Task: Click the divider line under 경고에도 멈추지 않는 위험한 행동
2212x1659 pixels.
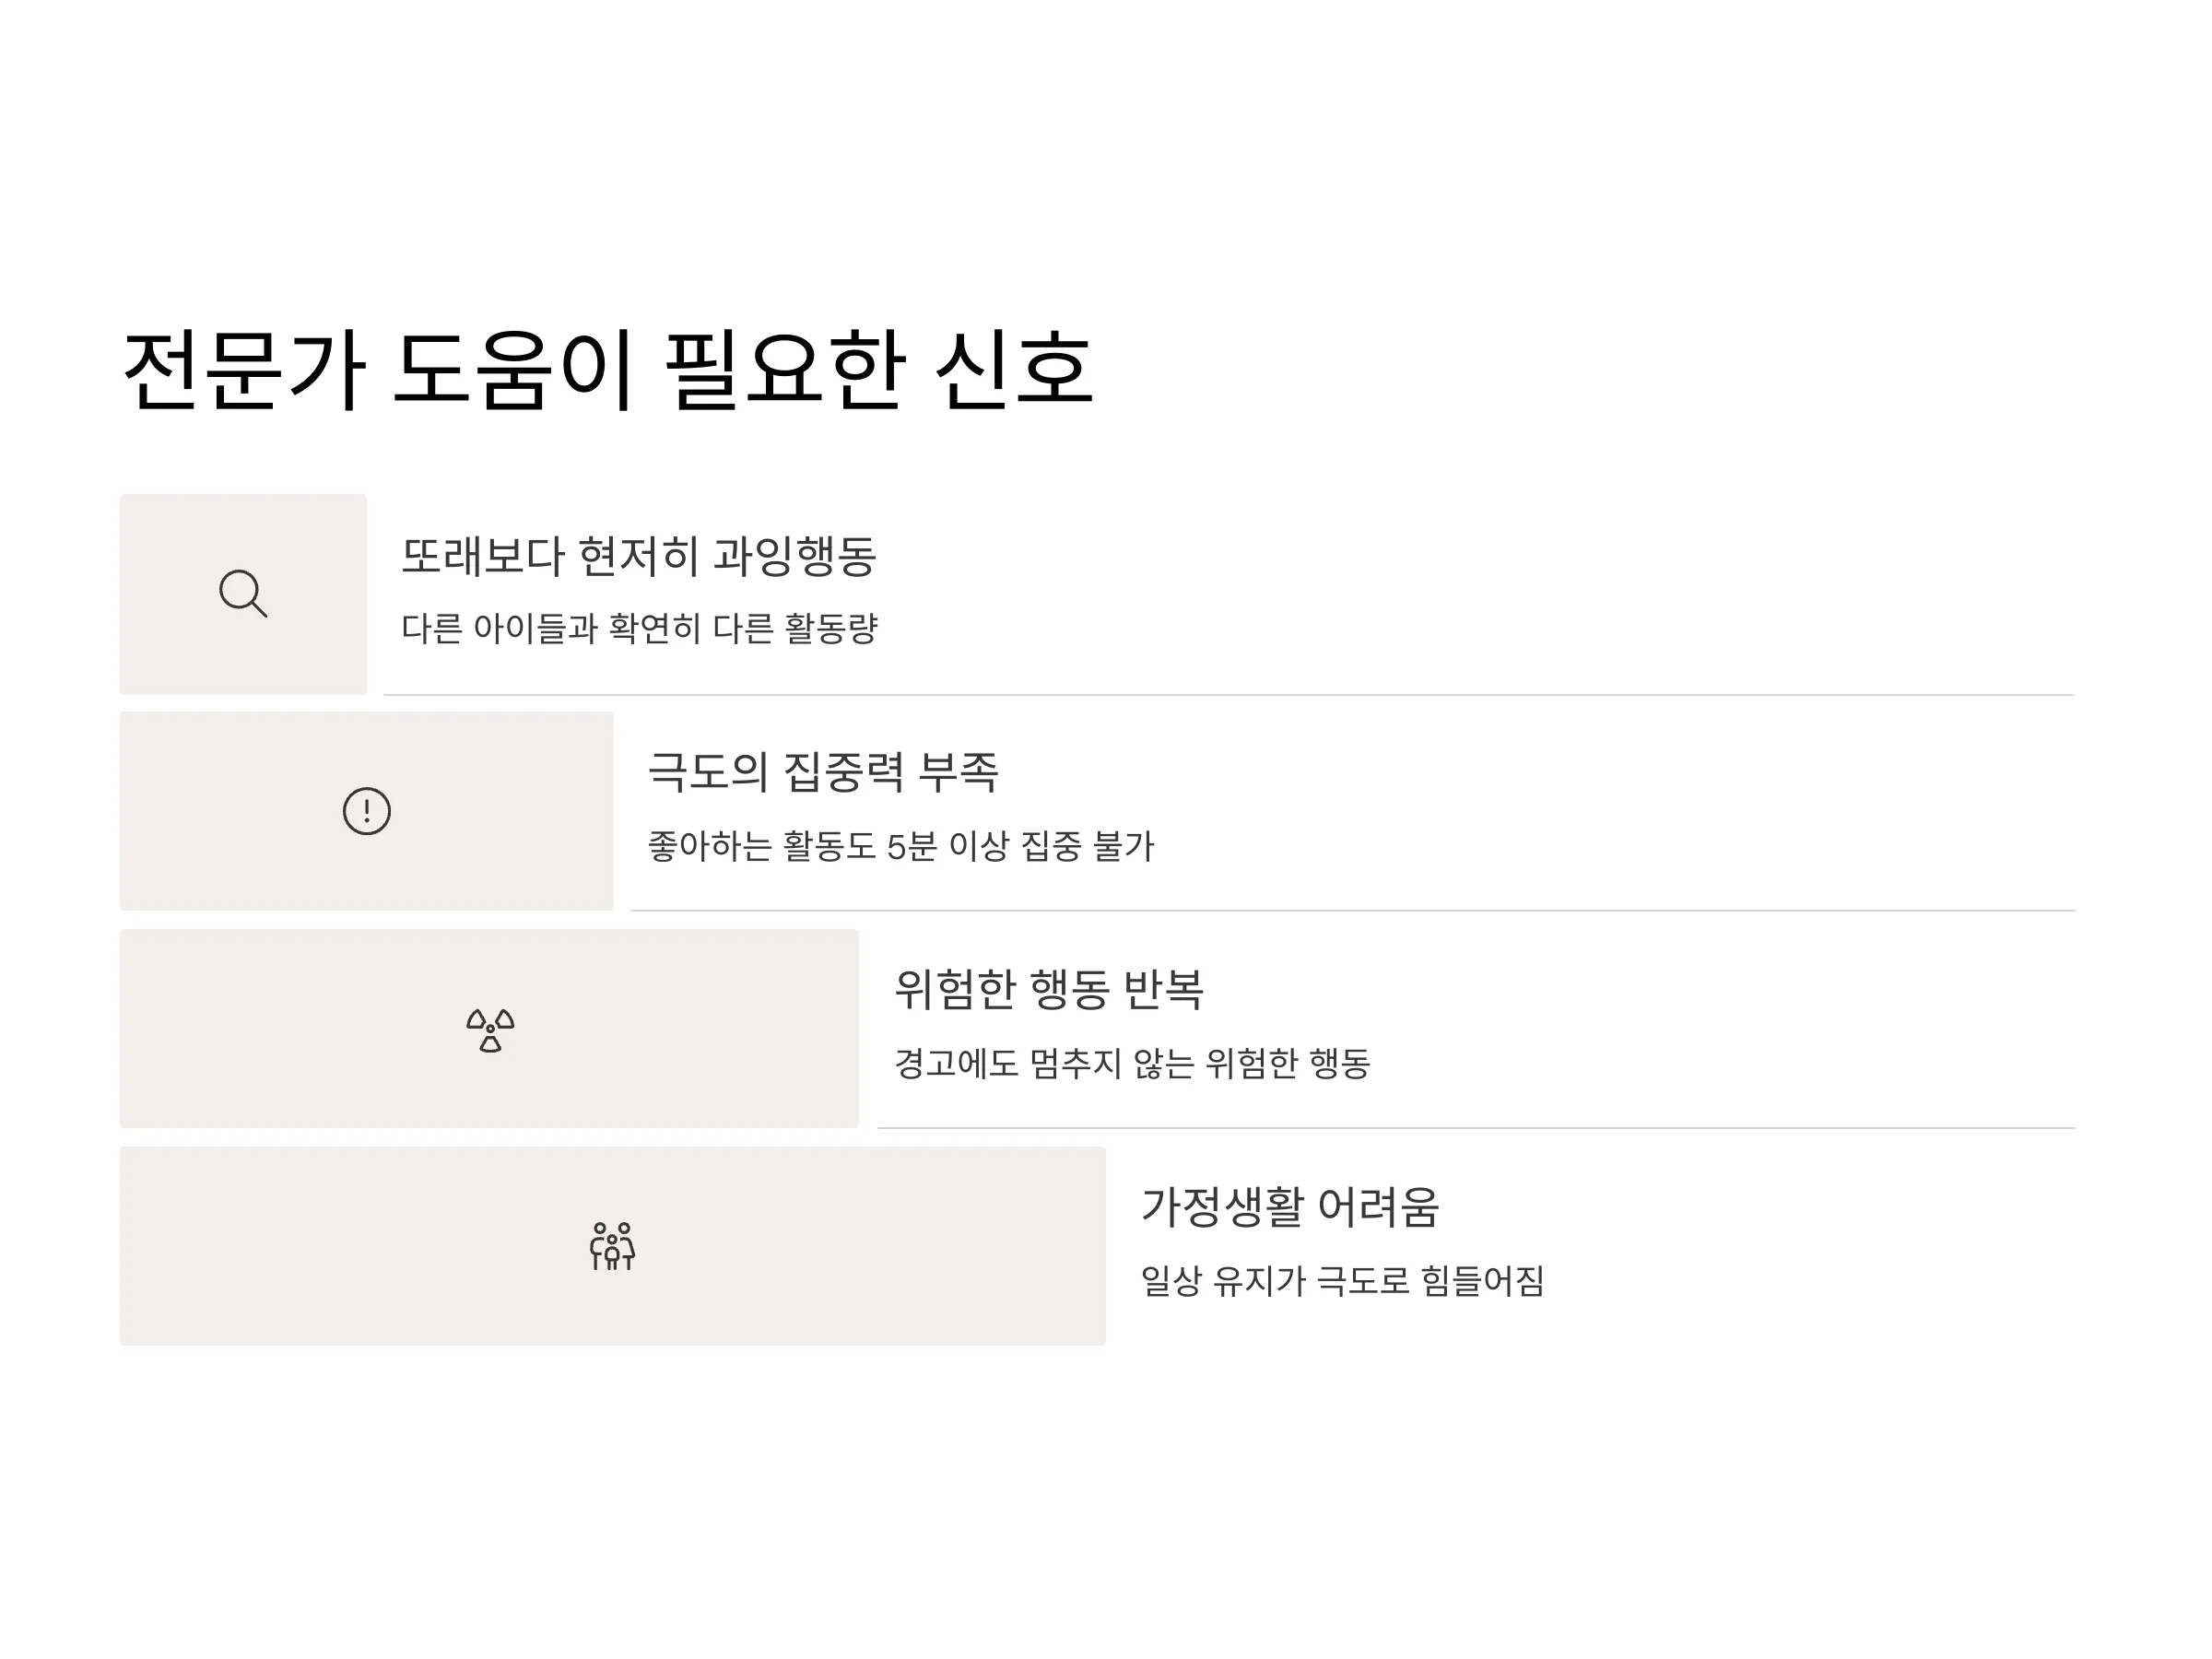Action: [1477, 1128]
